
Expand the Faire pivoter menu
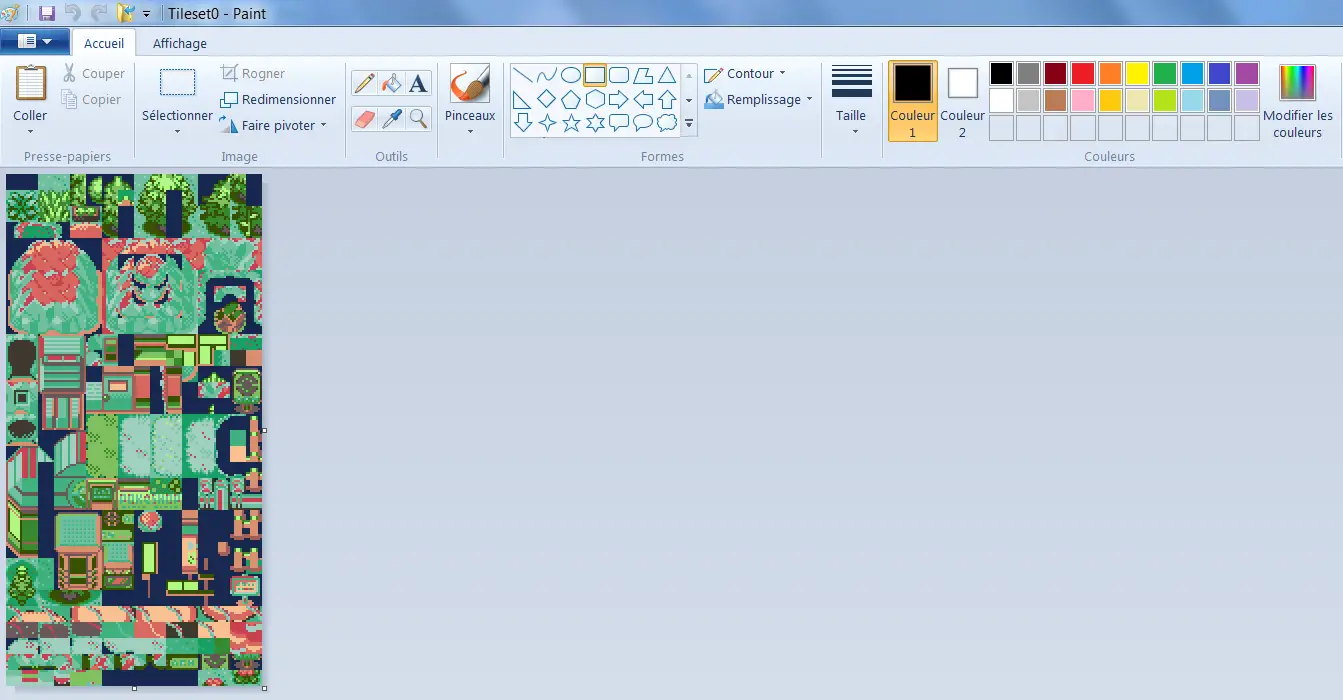click(x=324, y=126)
